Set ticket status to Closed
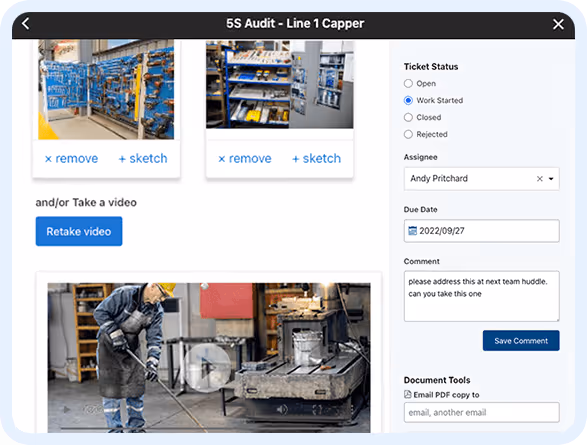This screenshot has width=587, height=445. coord(408,117)
